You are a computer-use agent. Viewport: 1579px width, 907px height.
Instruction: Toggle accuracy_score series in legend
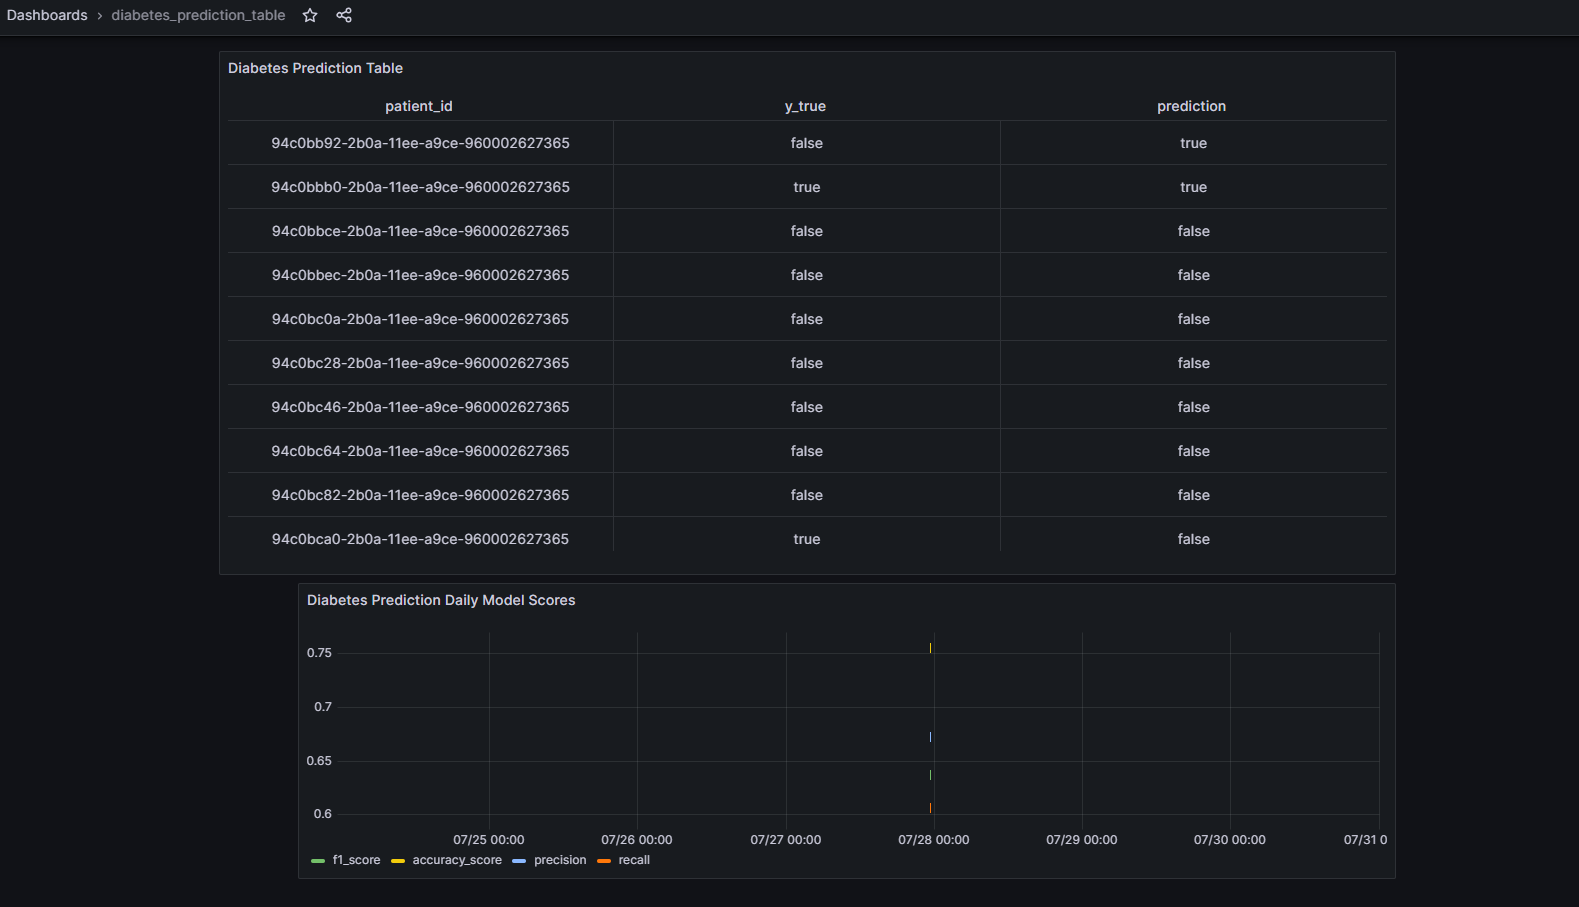click(457, 860)
